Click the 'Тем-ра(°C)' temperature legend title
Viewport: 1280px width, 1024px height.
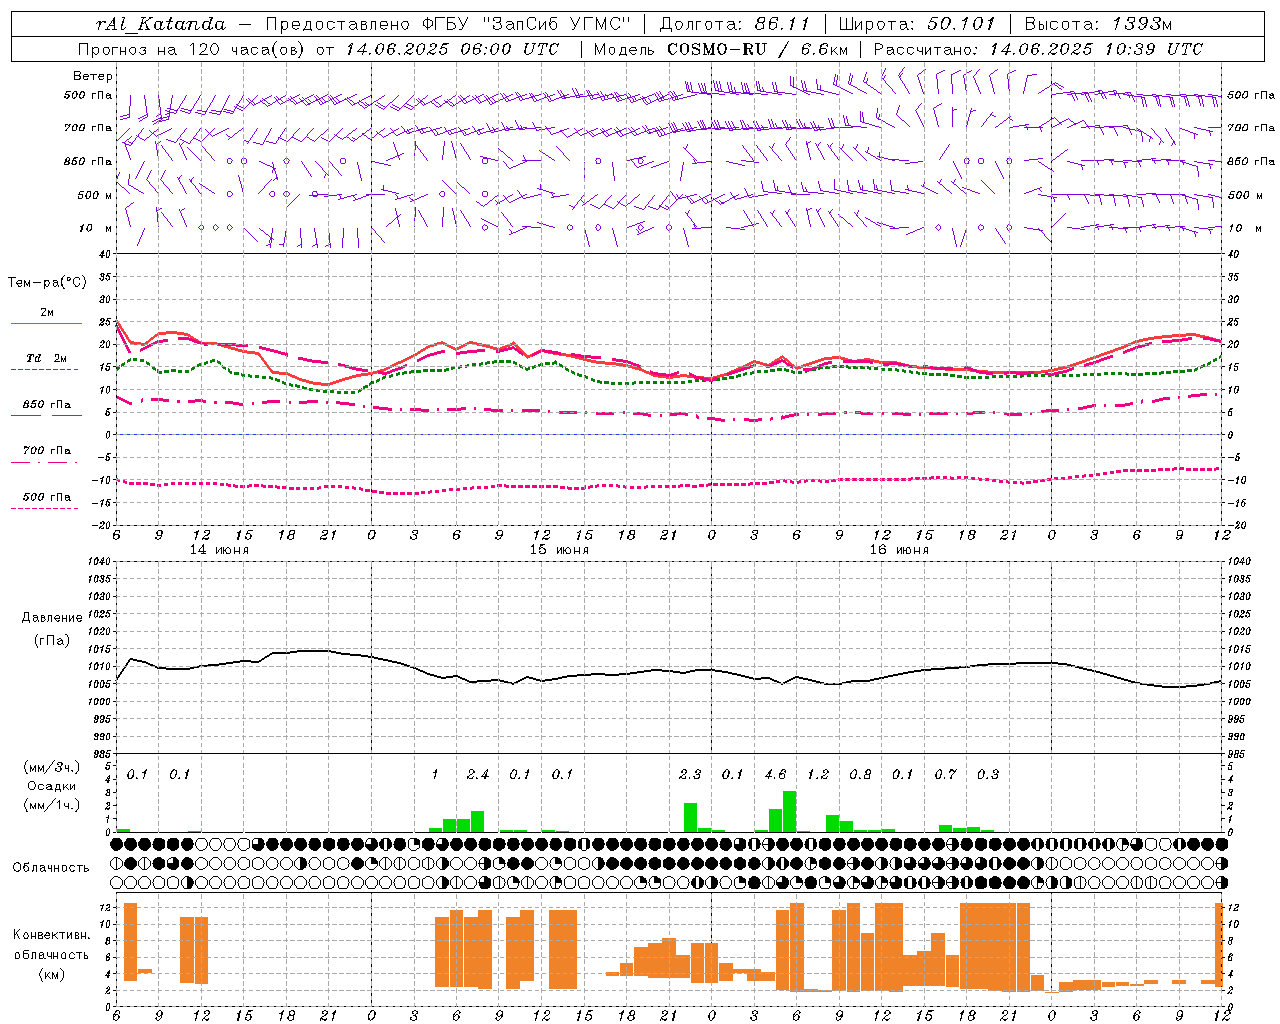point(47,283)
